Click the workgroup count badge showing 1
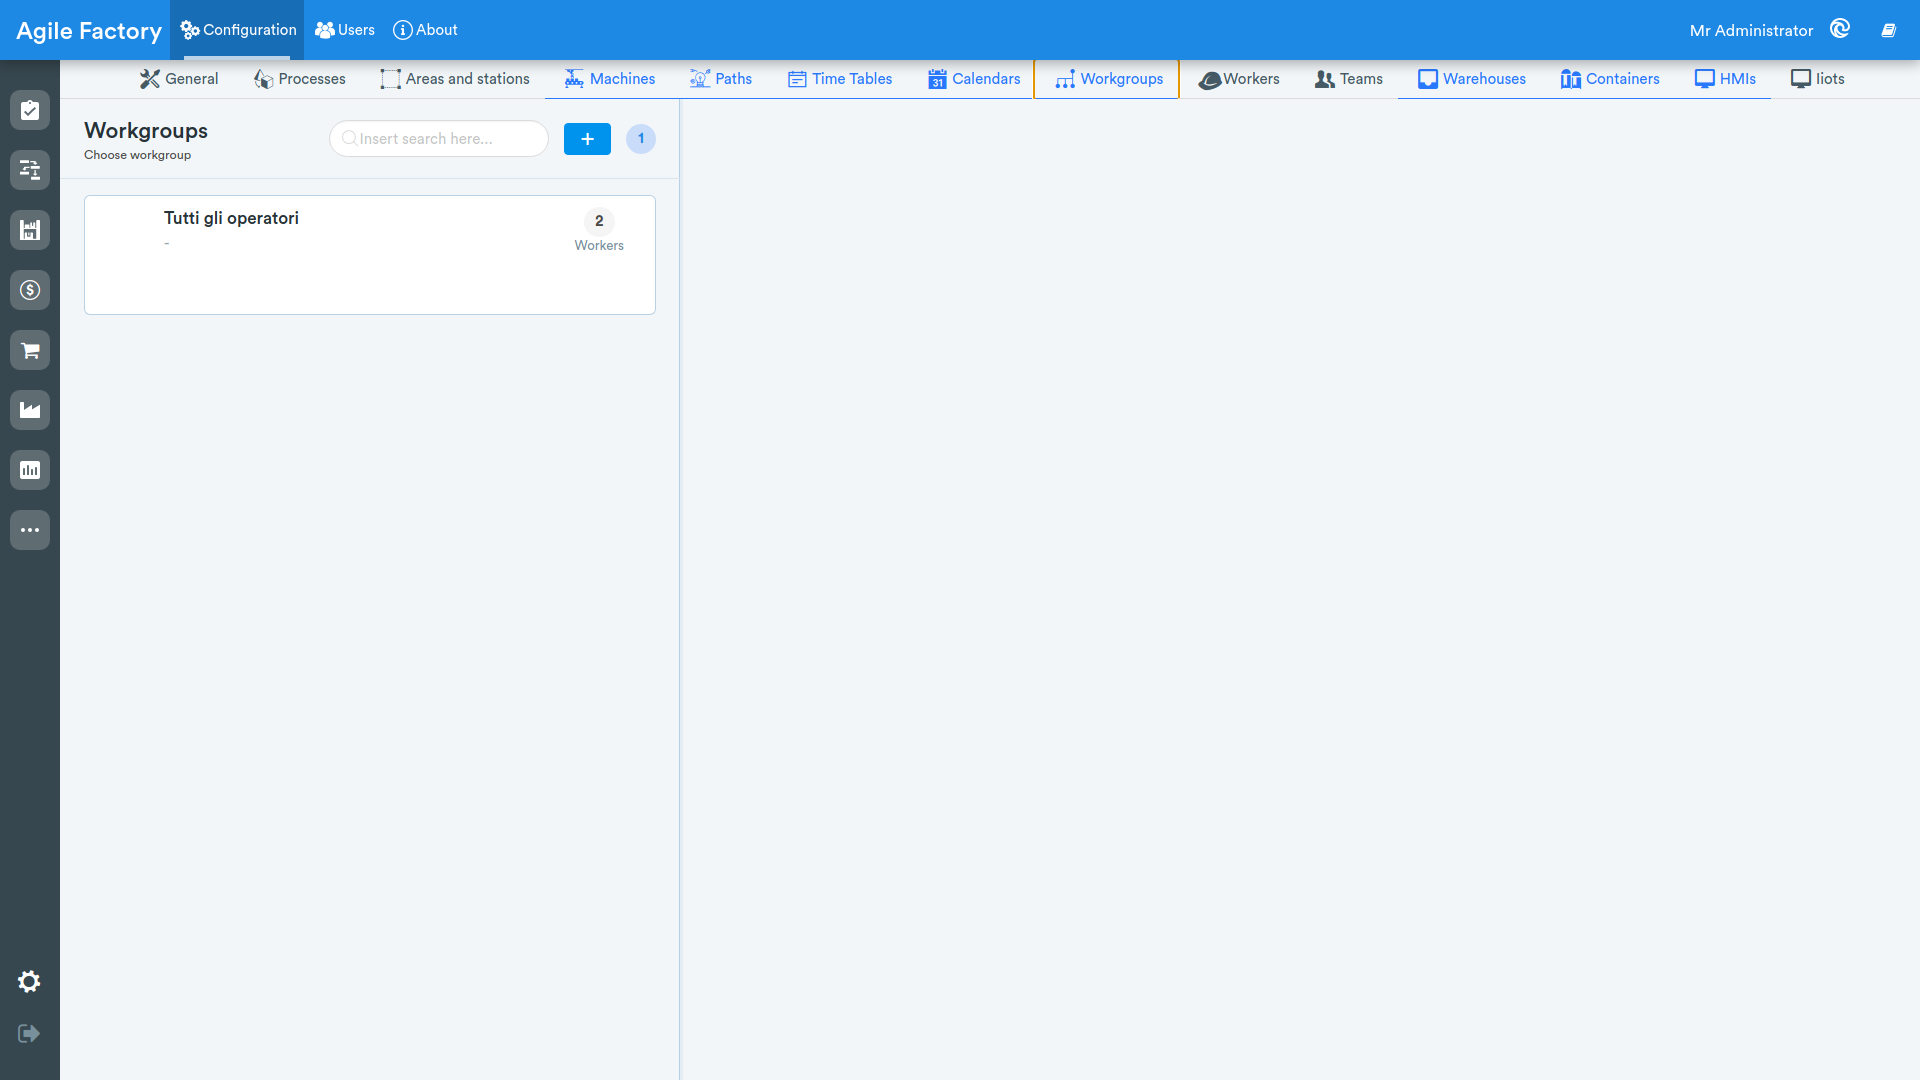 641,139
